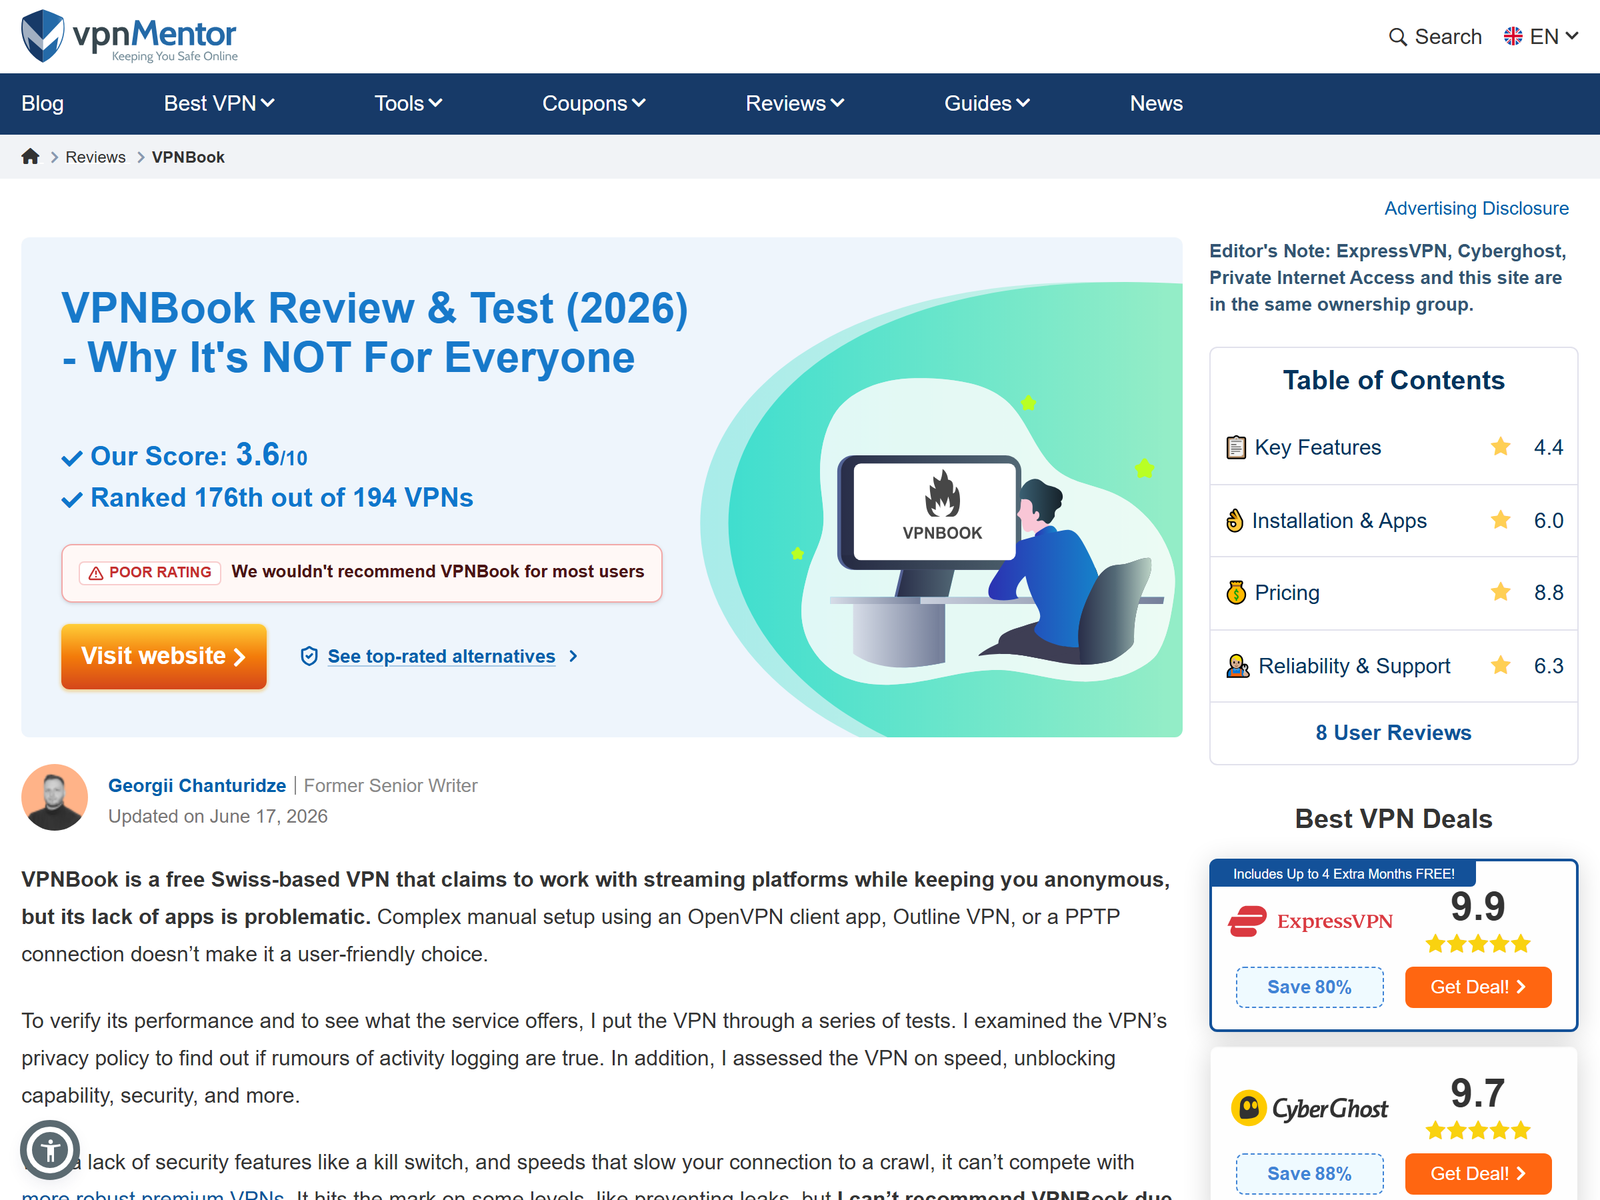
Task: Open Georgii Chanturidze author link
Action: [x=197, y=785]
